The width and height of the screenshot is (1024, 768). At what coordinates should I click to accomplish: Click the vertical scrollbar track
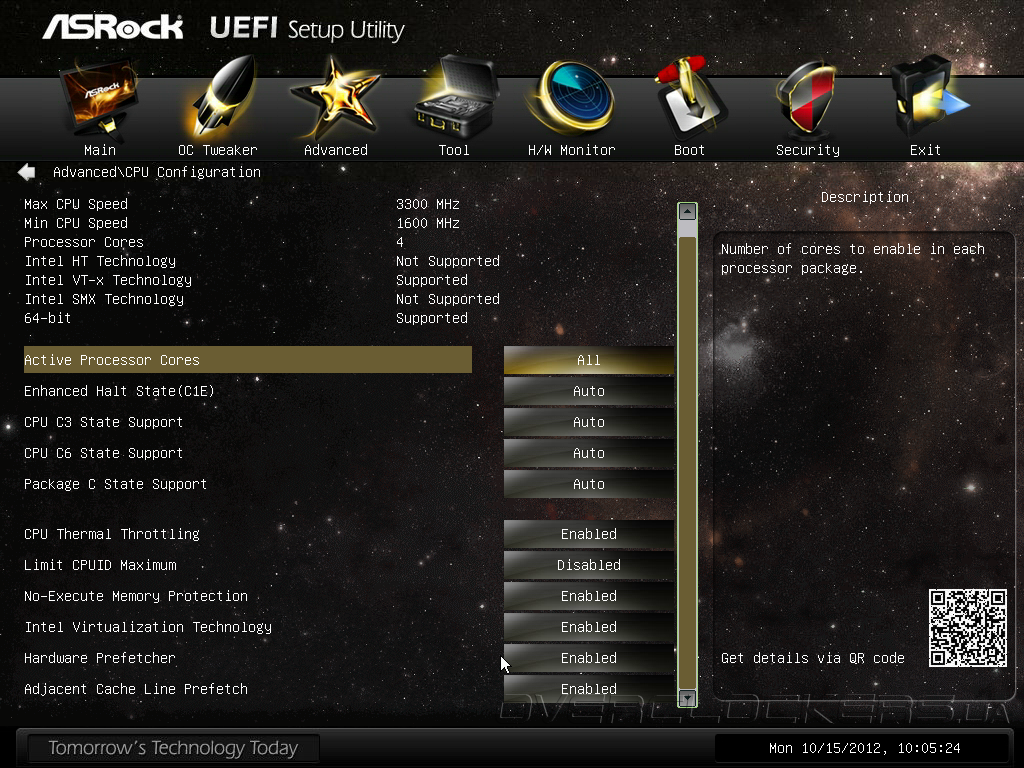pyautogui.click(x=687, y=457)
